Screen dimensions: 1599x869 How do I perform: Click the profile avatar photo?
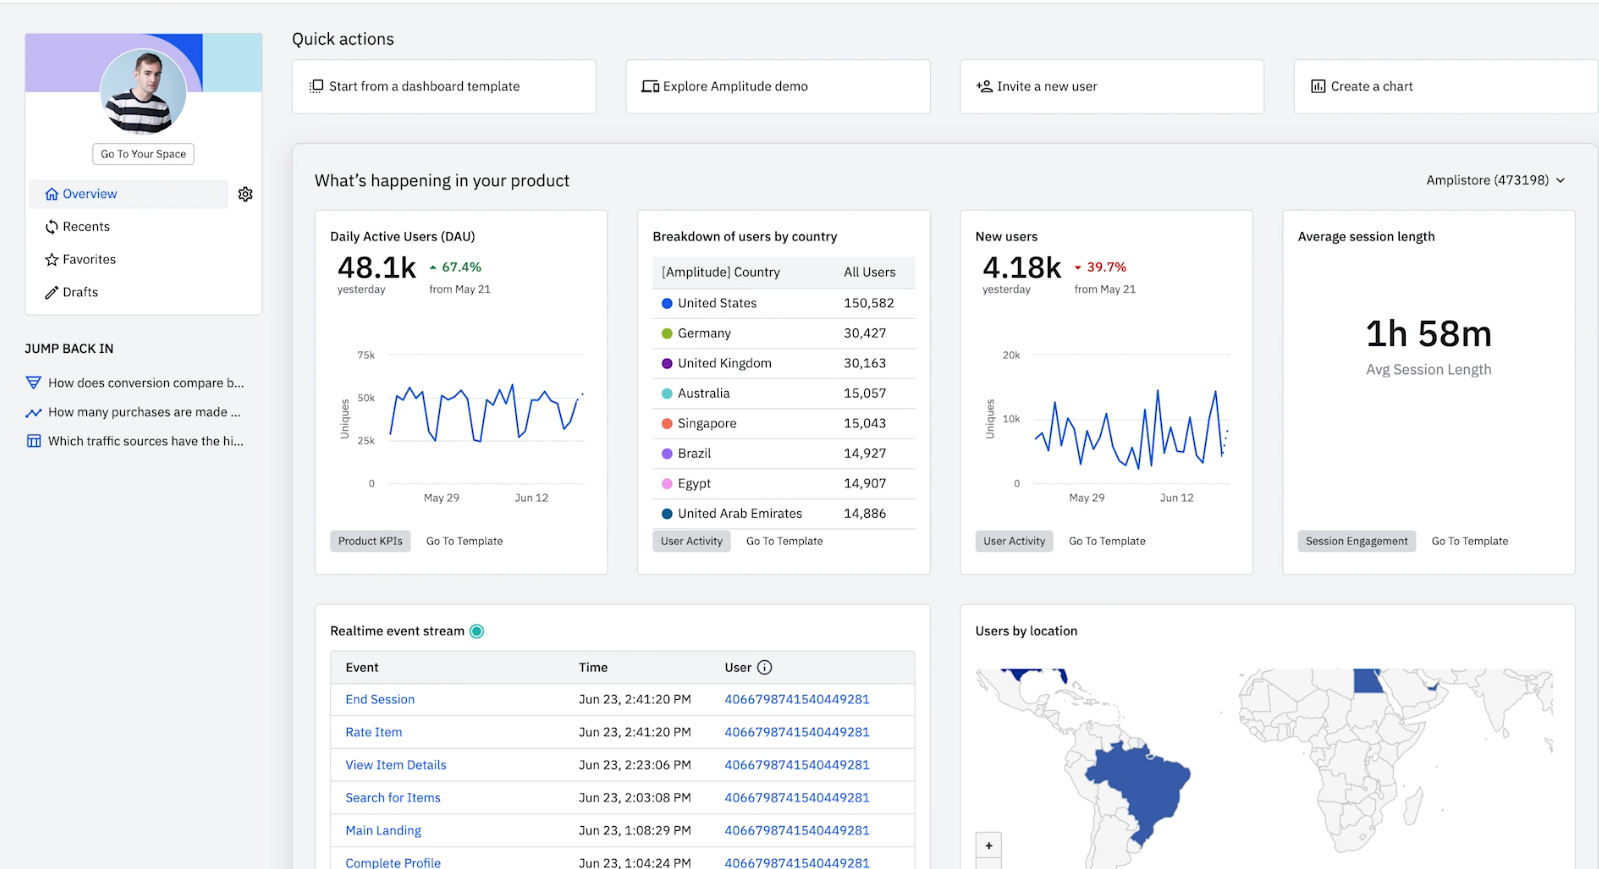tap(143, 92)
